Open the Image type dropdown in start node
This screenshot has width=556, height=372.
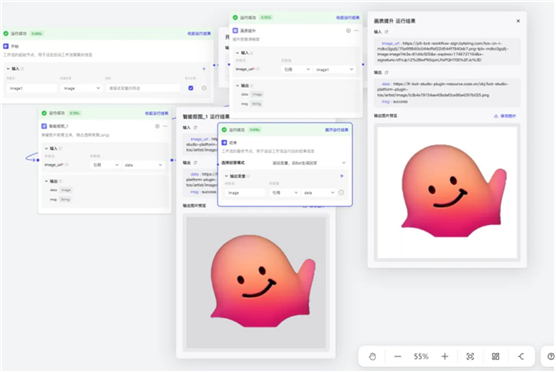(x=82, y=88)
